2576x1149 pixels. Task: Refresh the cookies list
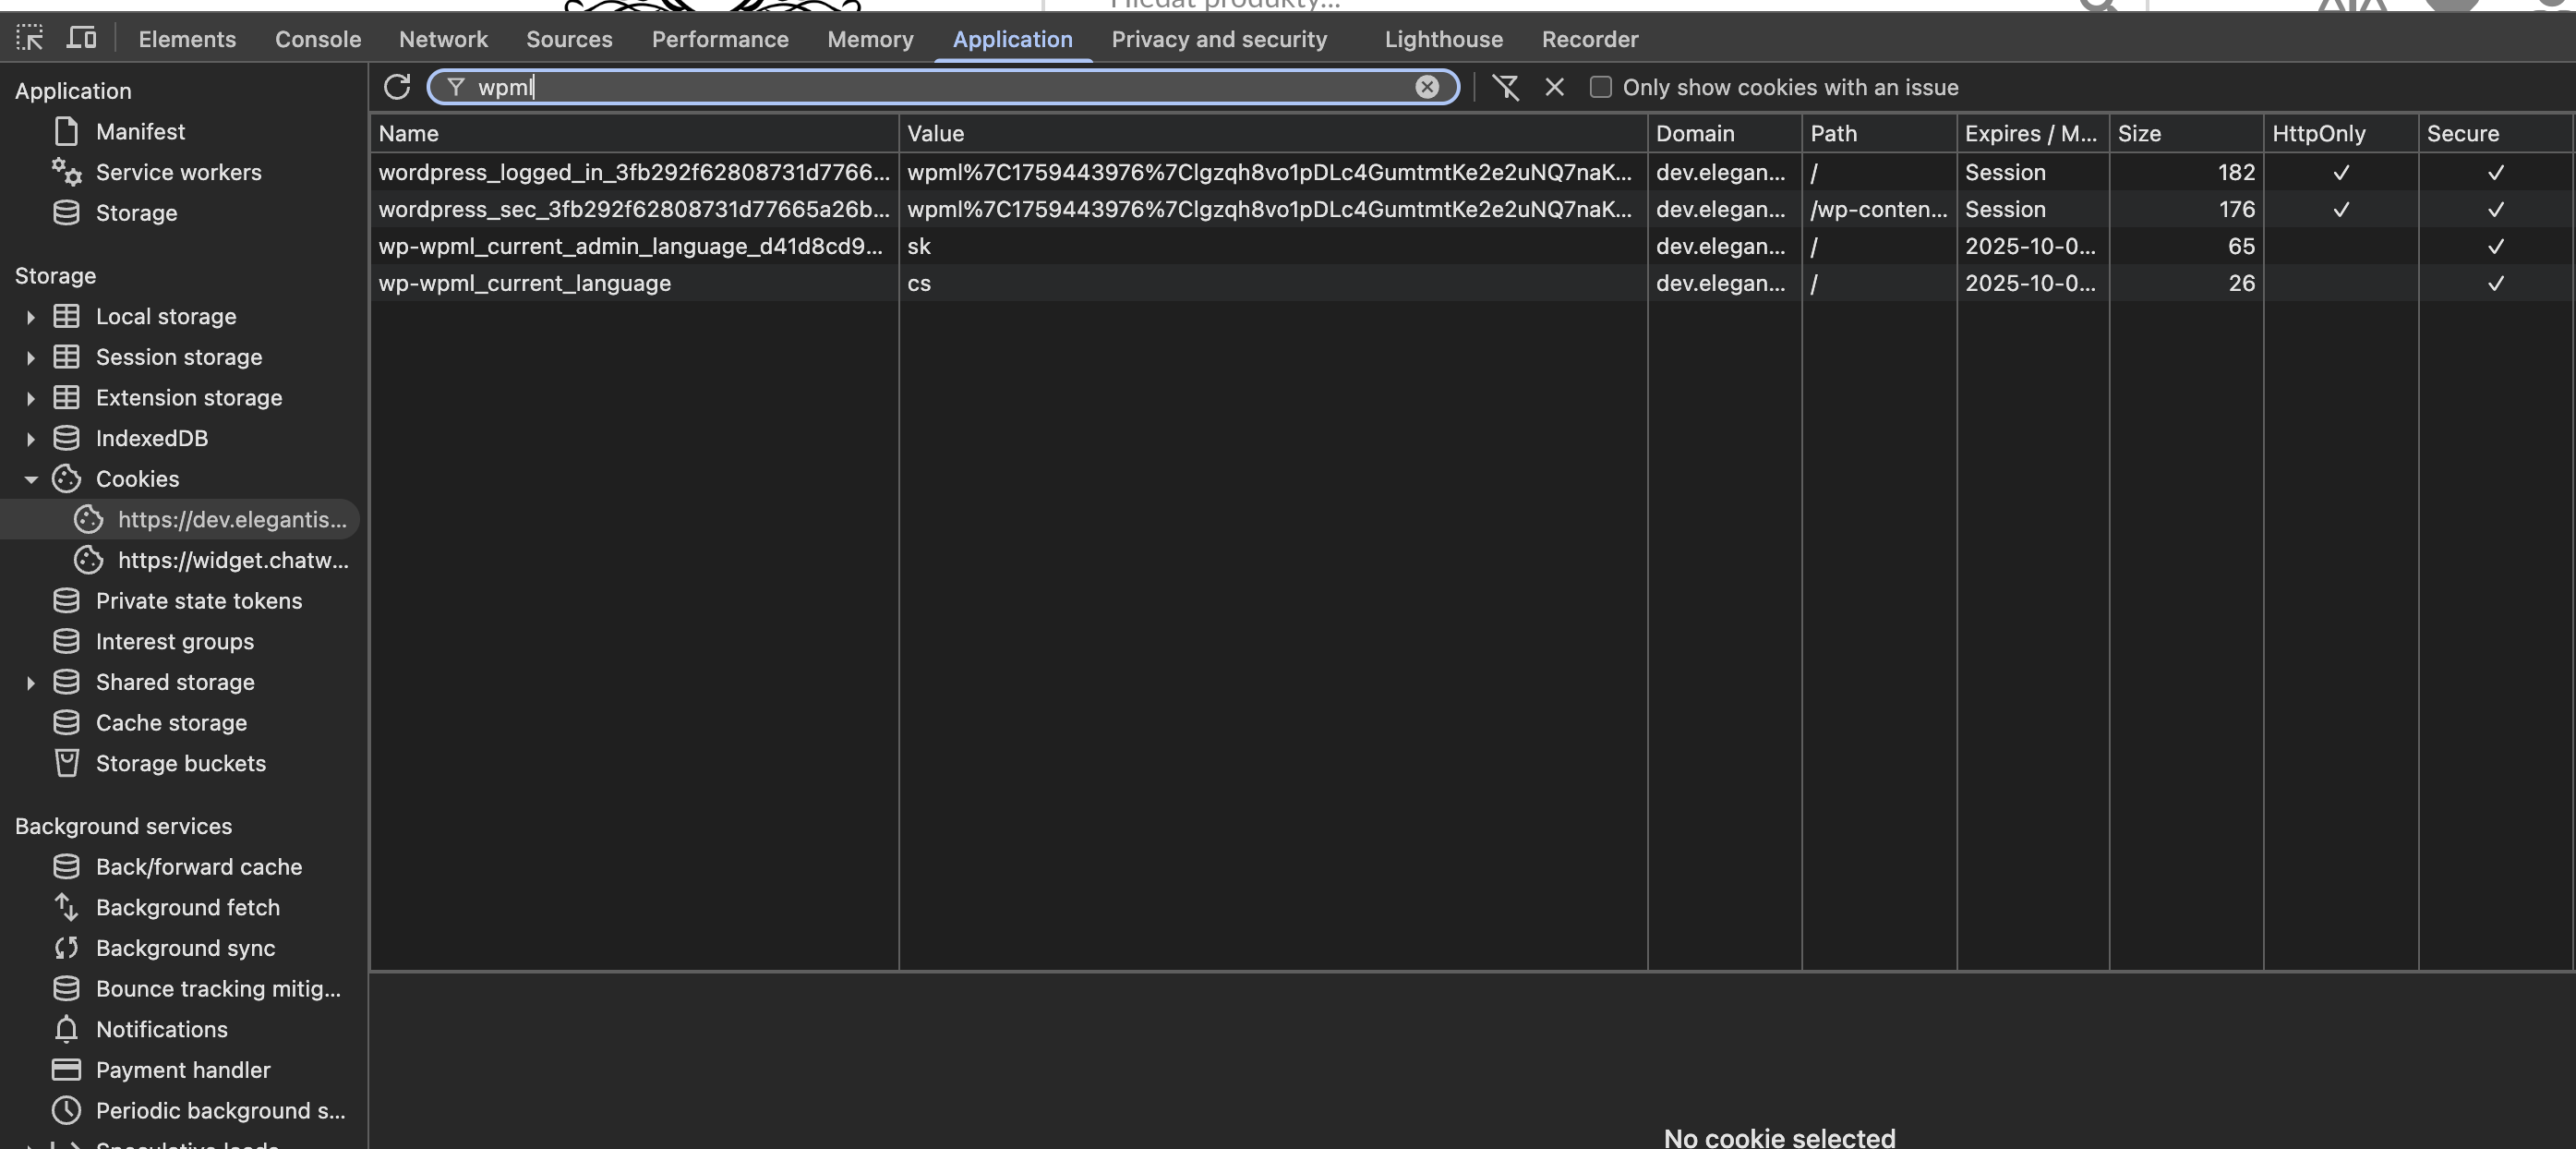point(397,87)
